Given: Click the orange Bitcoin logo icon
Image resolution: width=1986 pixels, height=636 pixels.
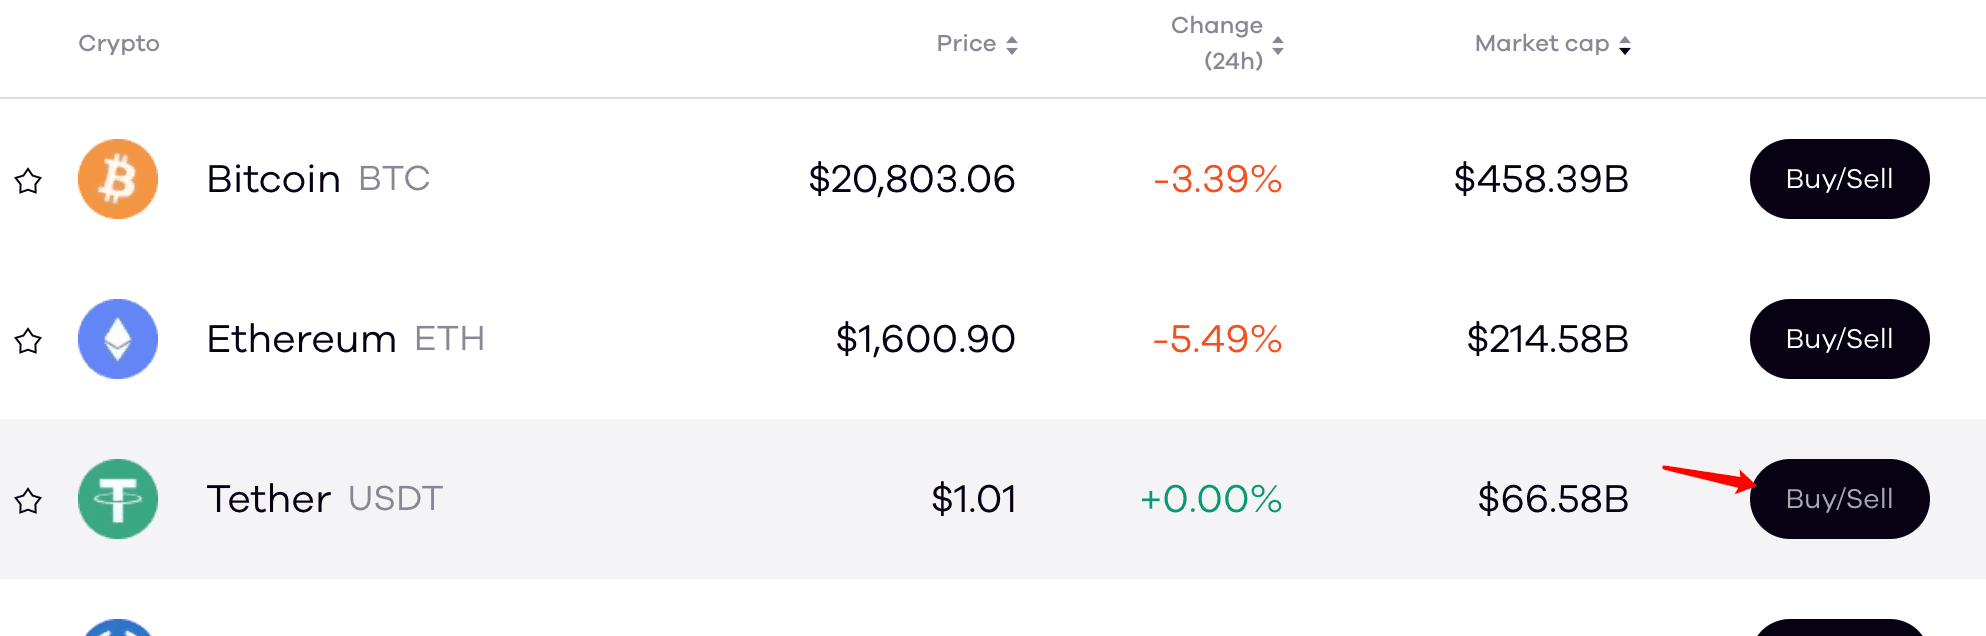Looking at the screenshot, I should click(118, 179).
